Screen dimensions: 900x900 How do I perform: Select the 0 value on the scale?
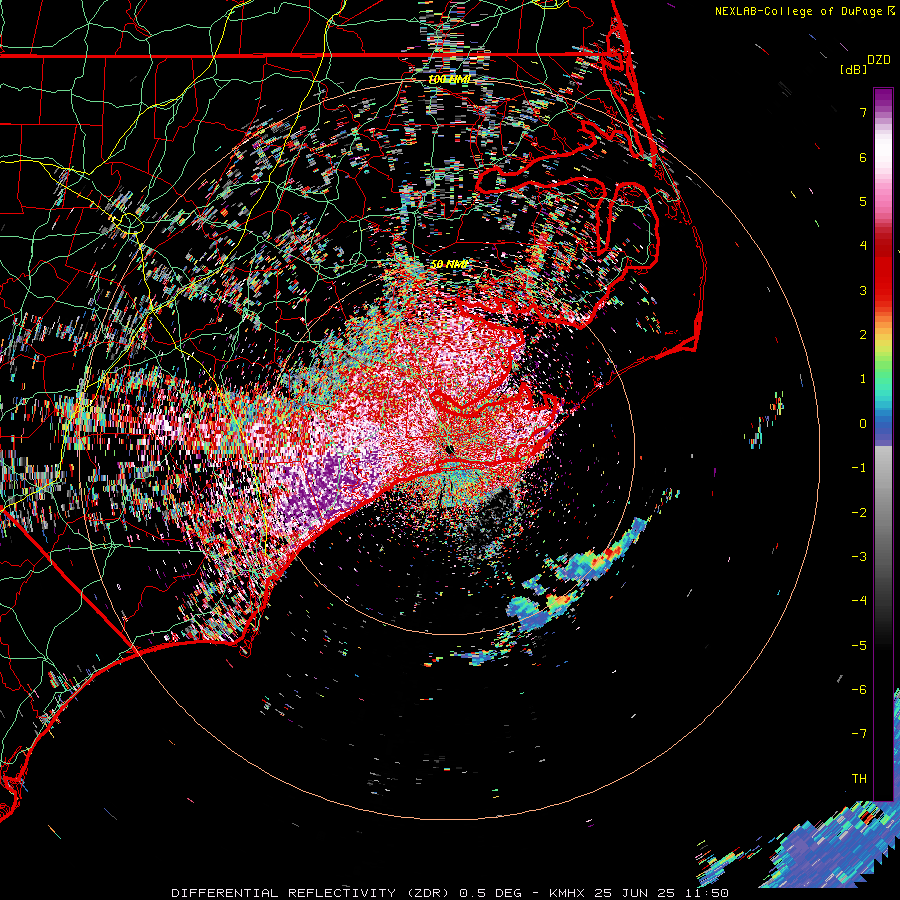coord(863,424)
